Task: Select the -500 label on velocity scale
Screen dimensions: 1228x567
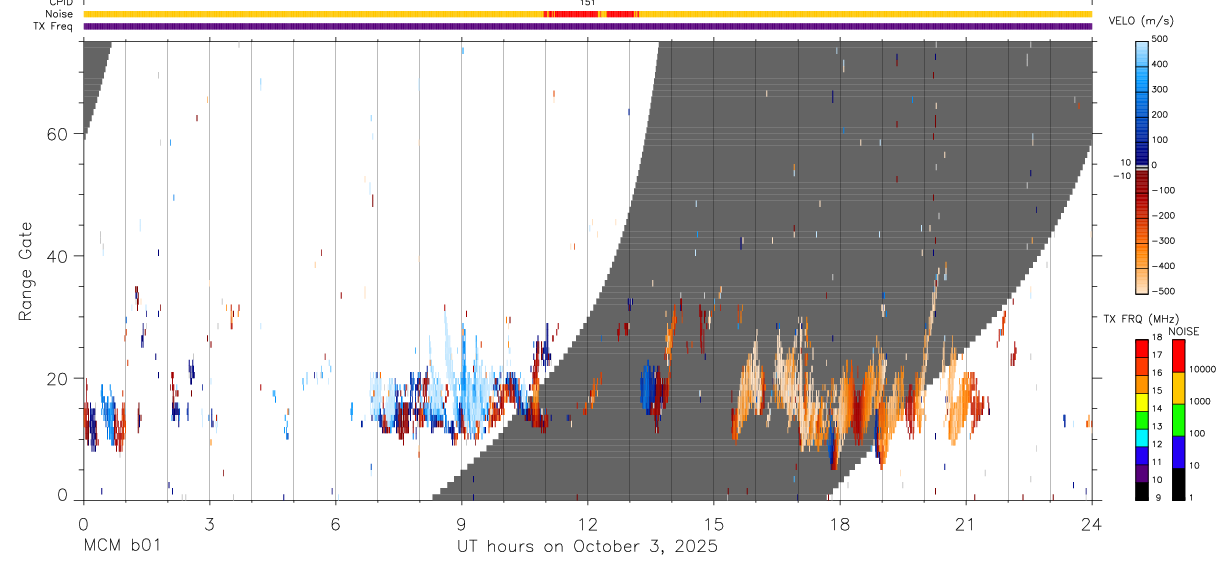Action: coord(1165,292)
